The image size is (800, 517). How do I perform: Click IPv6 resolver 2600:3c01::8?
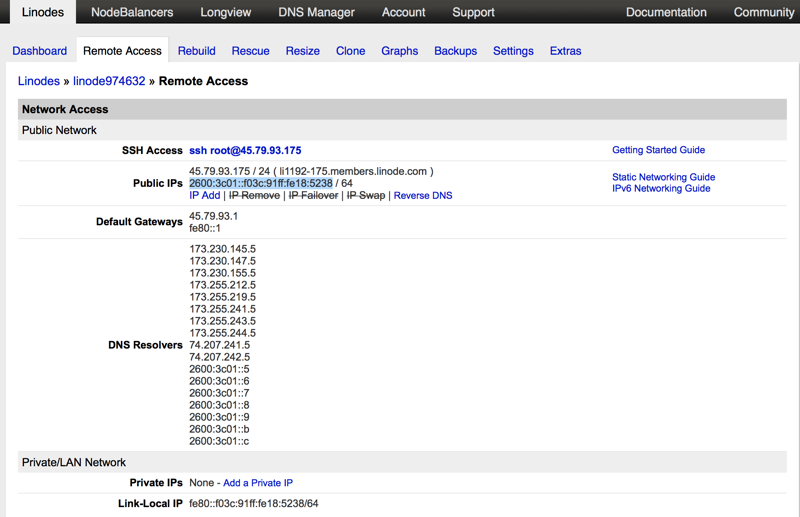pos(219,405)
